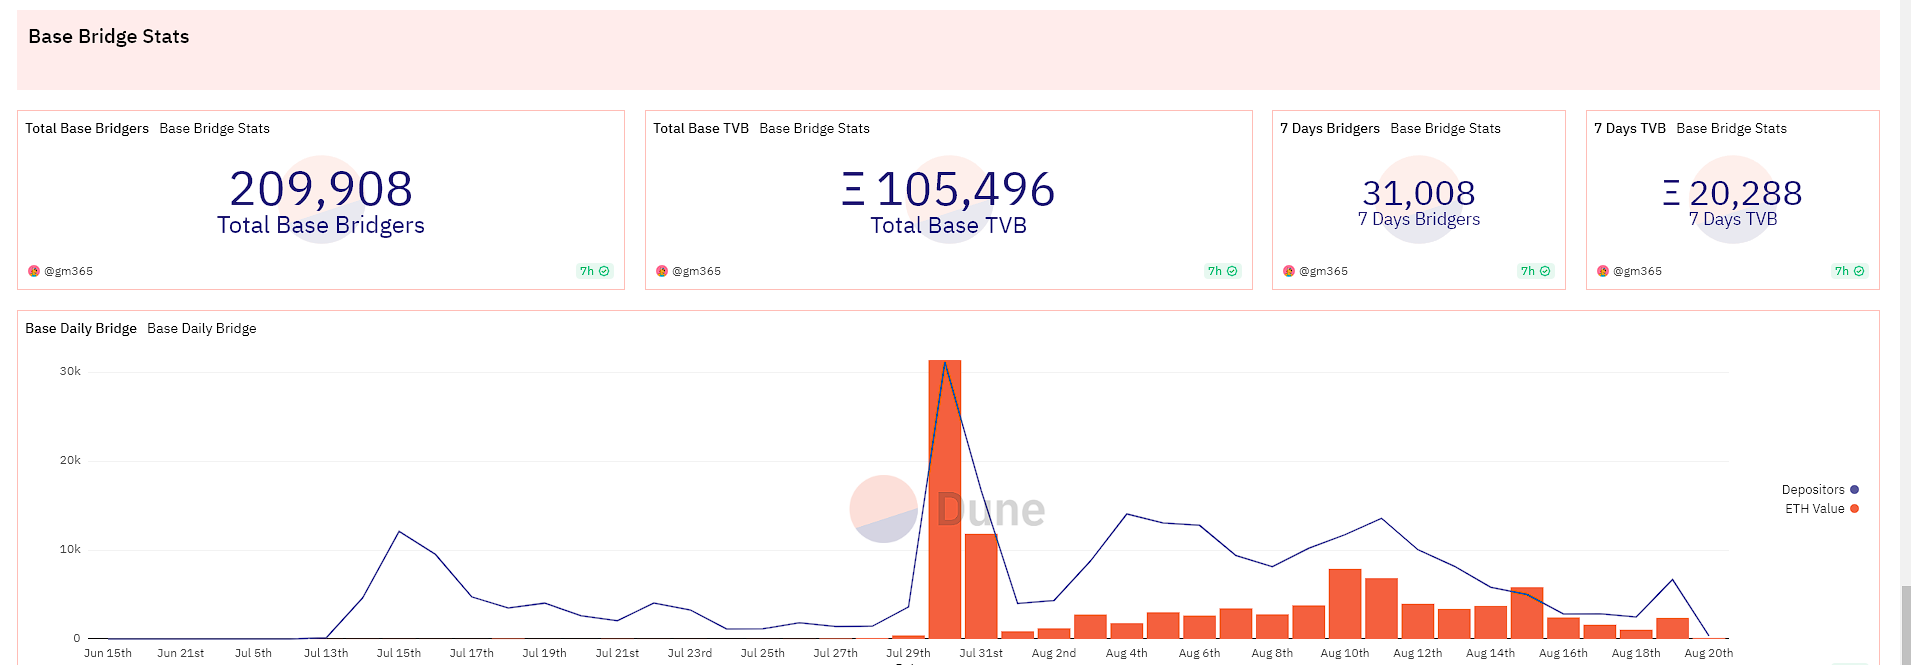1911x665 pixels.
Task: Click the @gm365 author link under 209,908
Action: coord(68,271)
